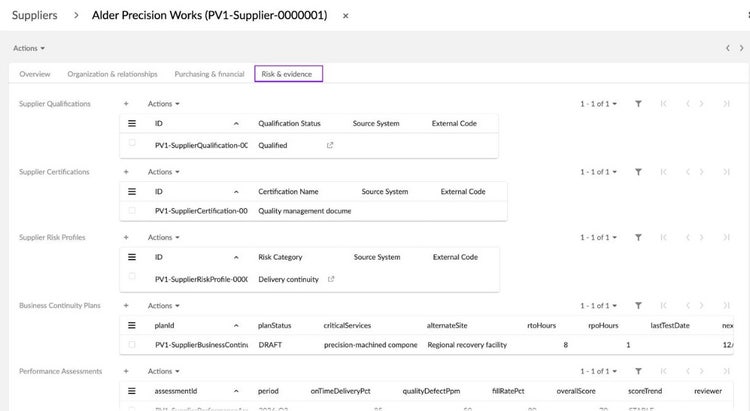This screenshot has height=411, width=750.
Task: Open the top-level Actions dropdown
Action: click(29, 48)
